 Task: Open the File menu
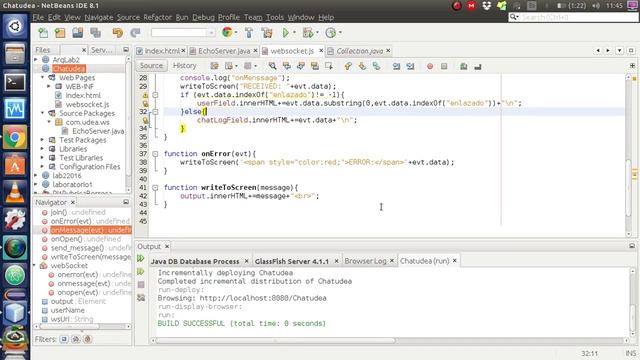coord(38,17)
